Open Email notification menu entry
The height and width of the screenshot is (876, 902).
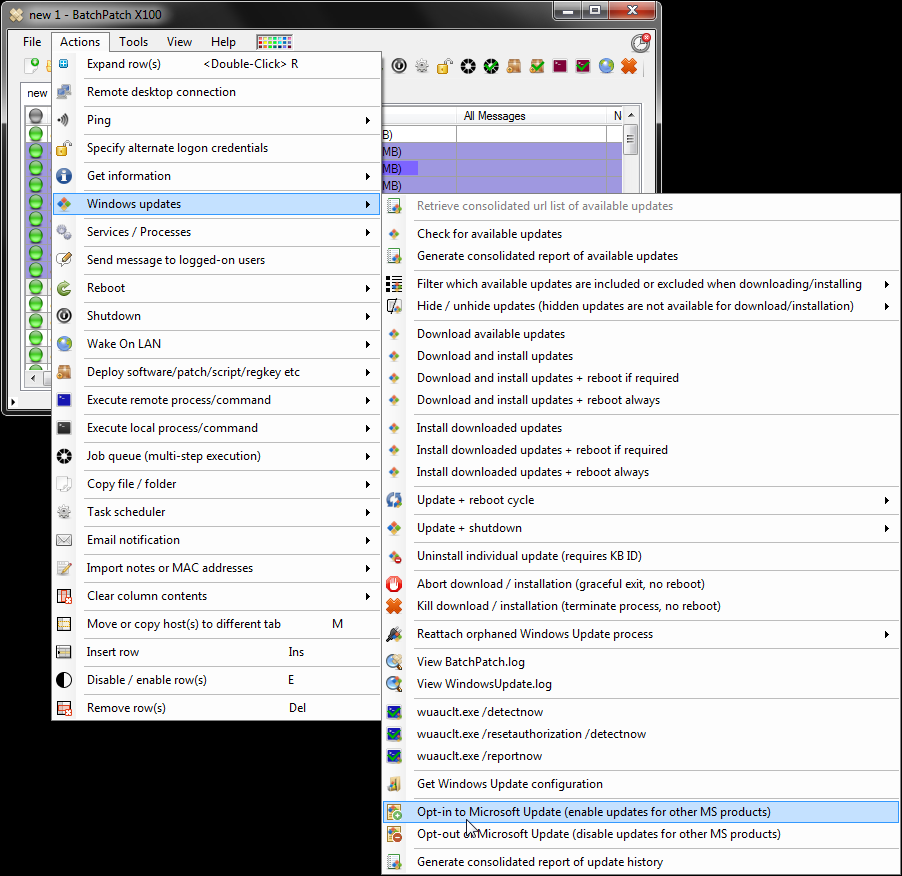216,540
